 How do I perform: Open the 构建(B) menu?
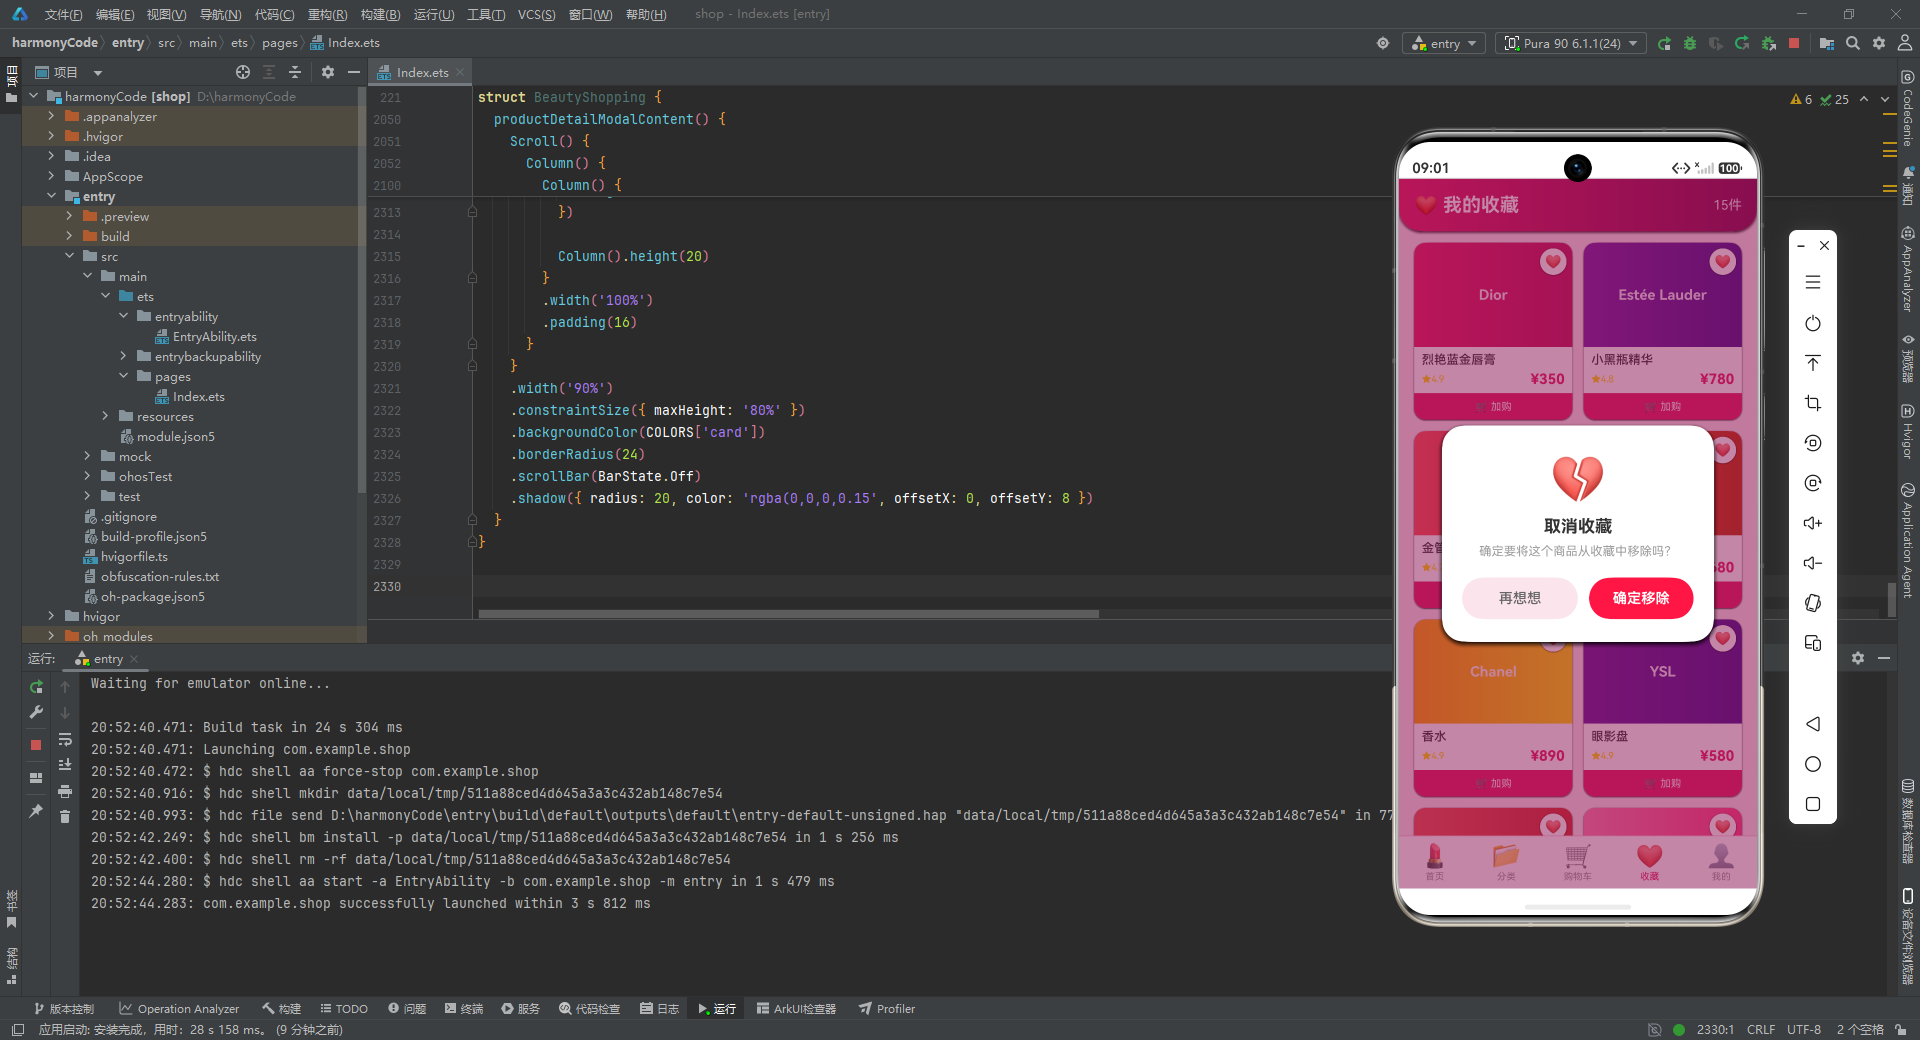pos(380,14)
